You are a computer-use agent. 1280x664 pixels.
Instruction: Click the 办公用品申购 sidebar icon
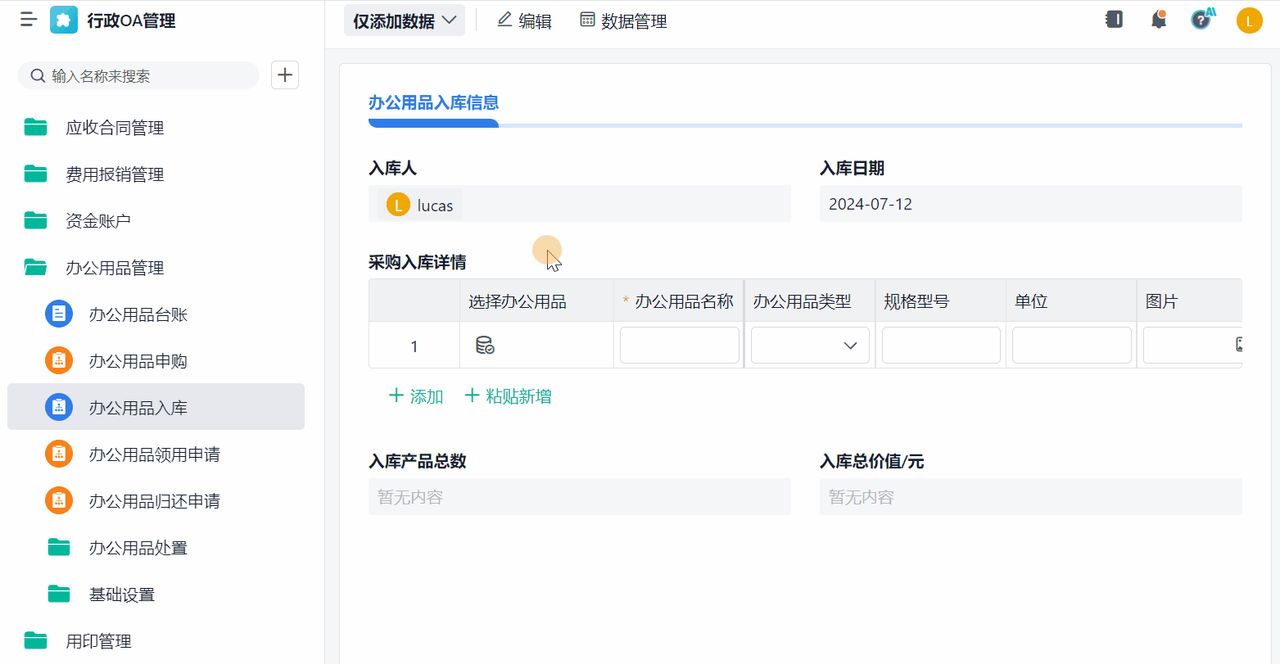59,360
